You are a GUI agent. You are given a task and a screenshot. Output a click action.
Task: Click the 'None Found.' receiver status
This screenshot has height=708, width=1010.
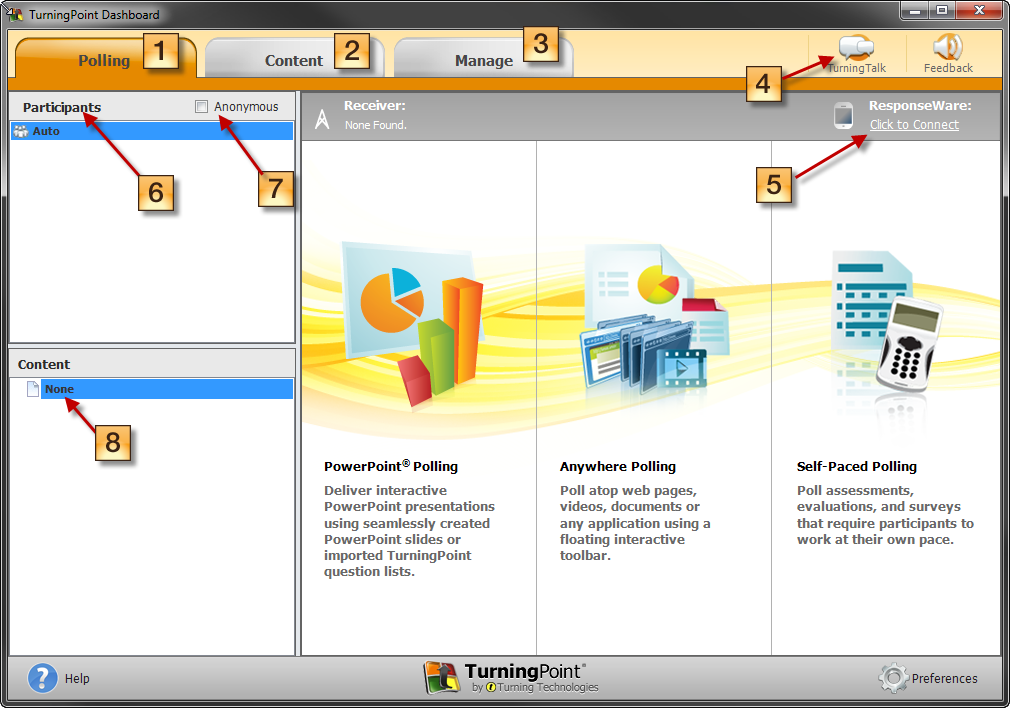[x=376, y=125]
